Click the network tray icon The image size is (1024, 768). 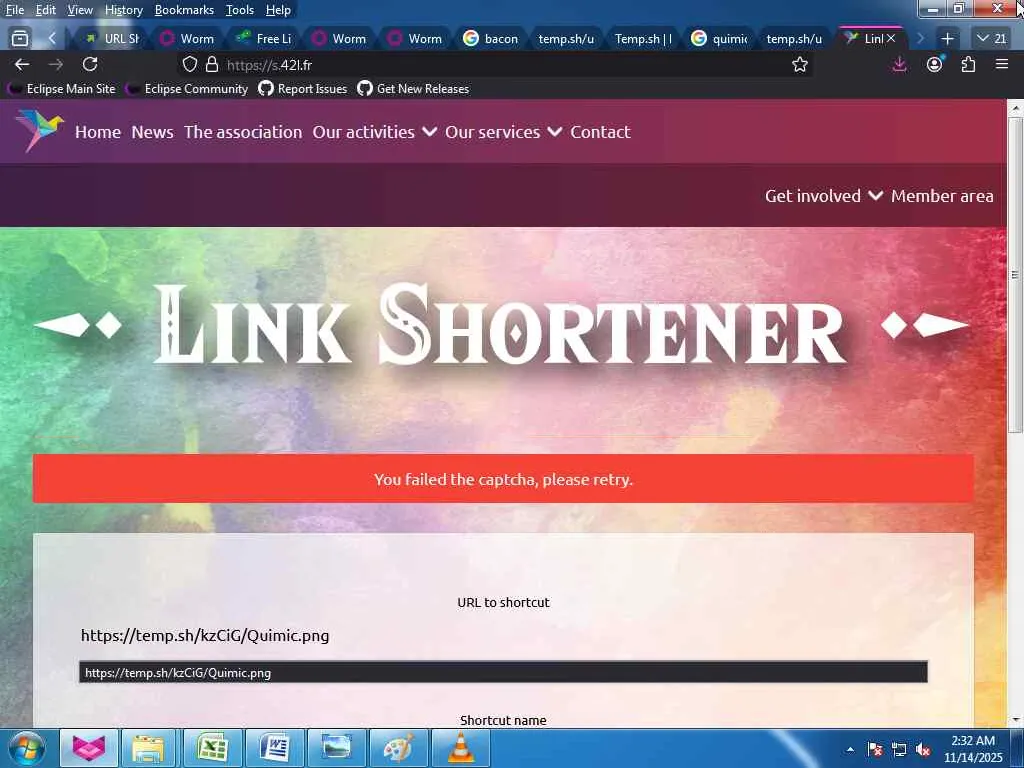coord(899,749)
